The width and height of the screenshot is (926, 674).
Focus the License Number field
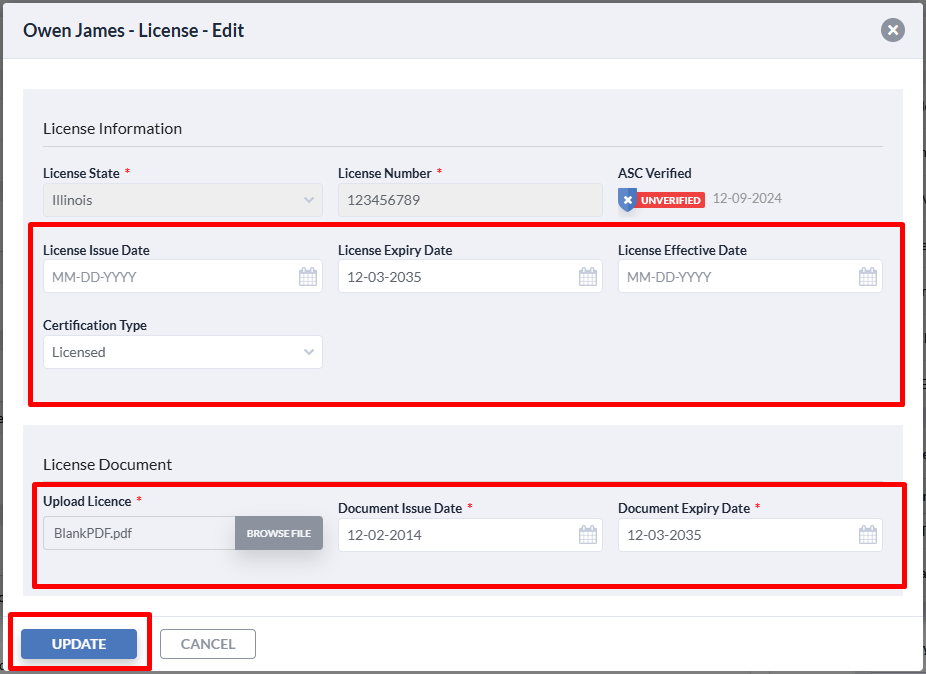[x=470, y=200]
